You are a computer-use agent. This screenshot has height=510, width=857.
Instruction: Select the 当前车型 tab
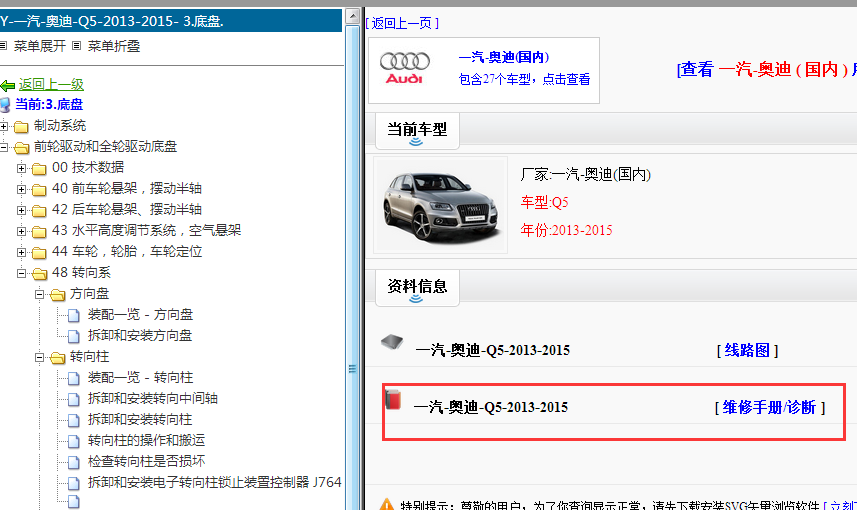417,131
